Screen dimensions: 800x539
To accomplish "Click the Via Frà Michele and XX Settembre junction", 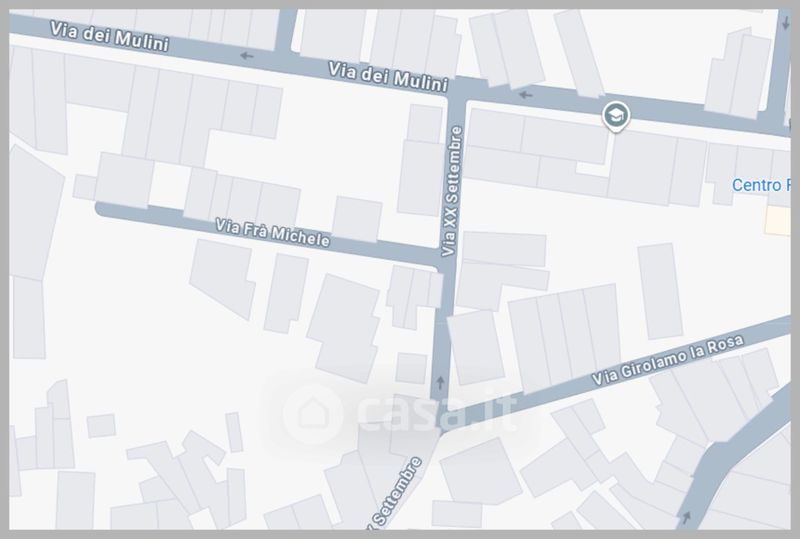I will coord(445,263).
